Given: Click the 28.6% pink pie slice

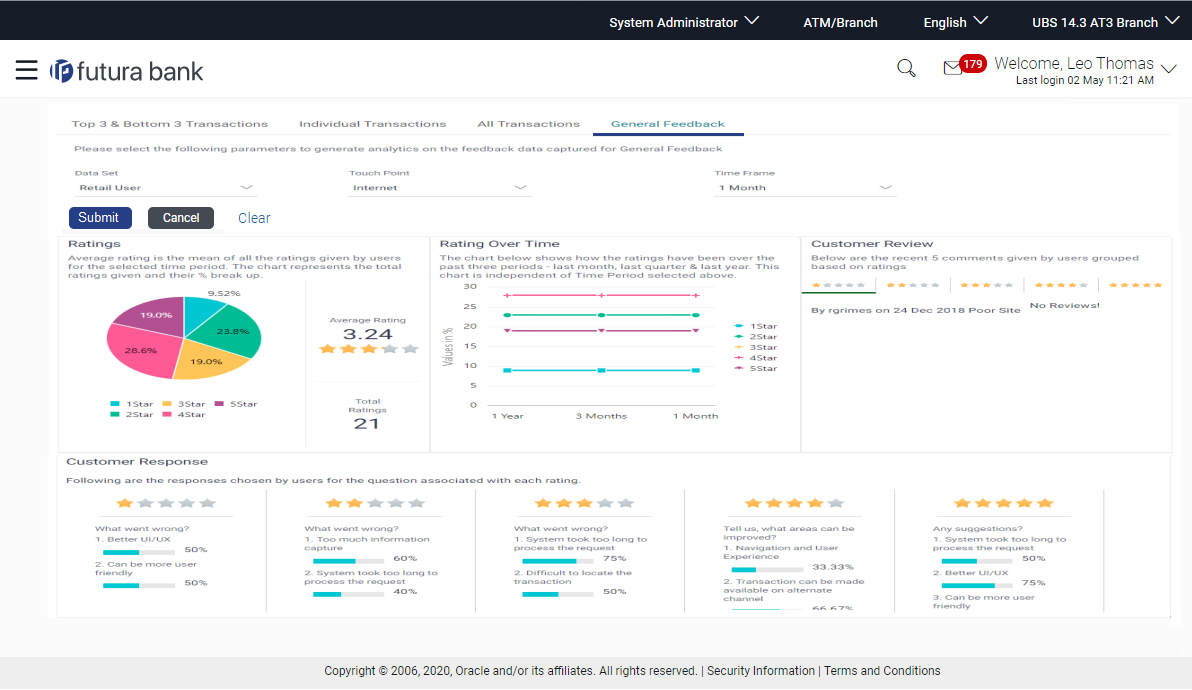Looking at the screenshot, I should point(141,350).
